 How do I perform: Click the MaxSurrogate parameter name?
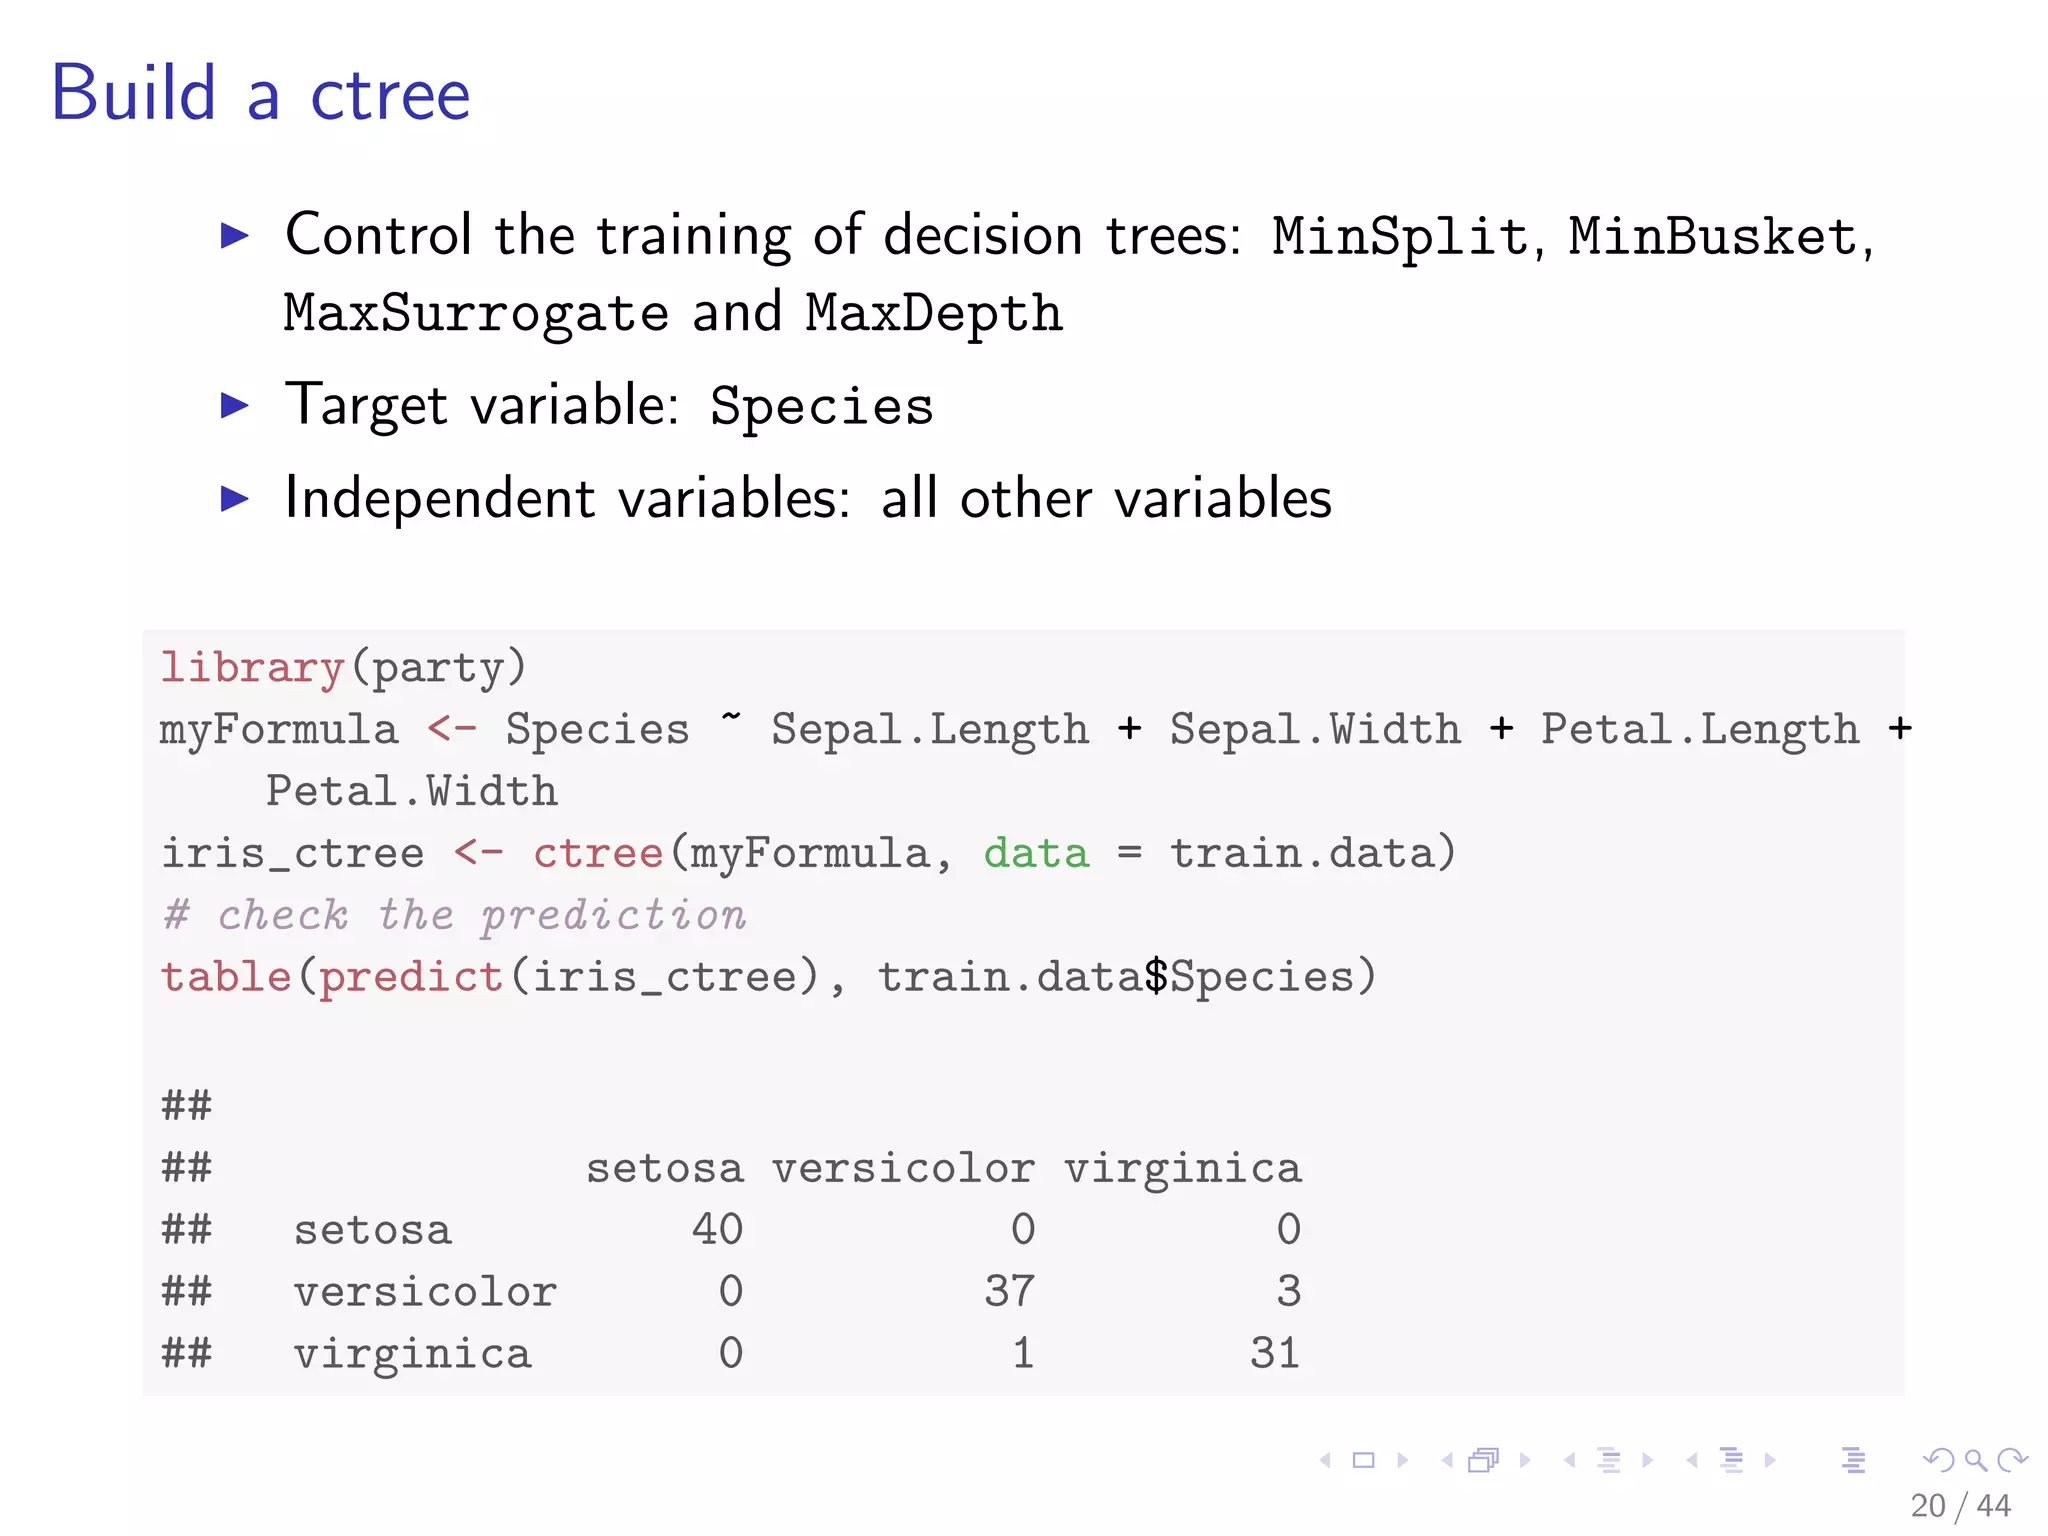tap(476, 314)
